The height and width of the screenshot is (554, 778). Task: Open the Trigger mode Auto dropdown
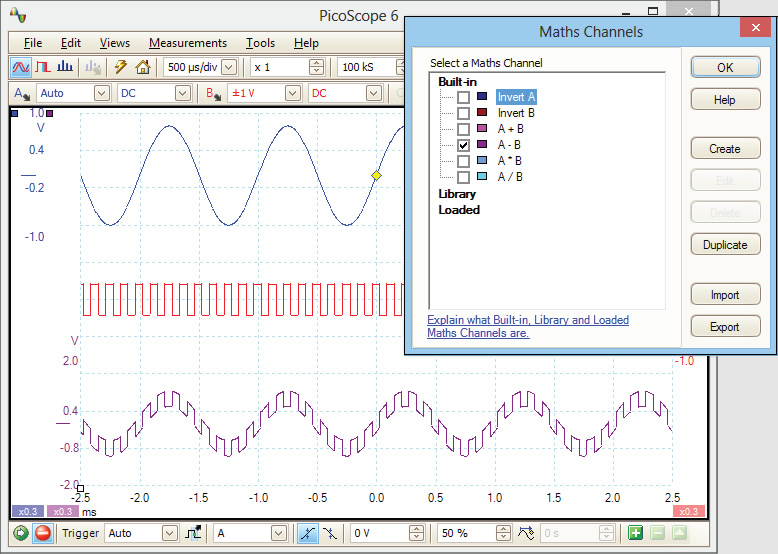pos(169,533)
